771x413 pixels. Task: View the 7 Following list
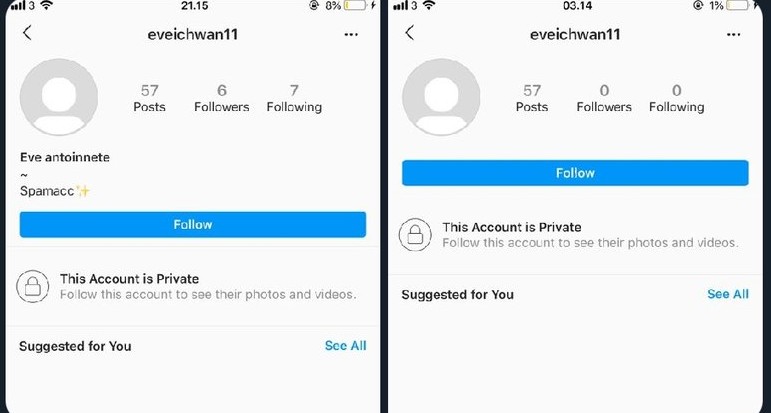point(294,98)
